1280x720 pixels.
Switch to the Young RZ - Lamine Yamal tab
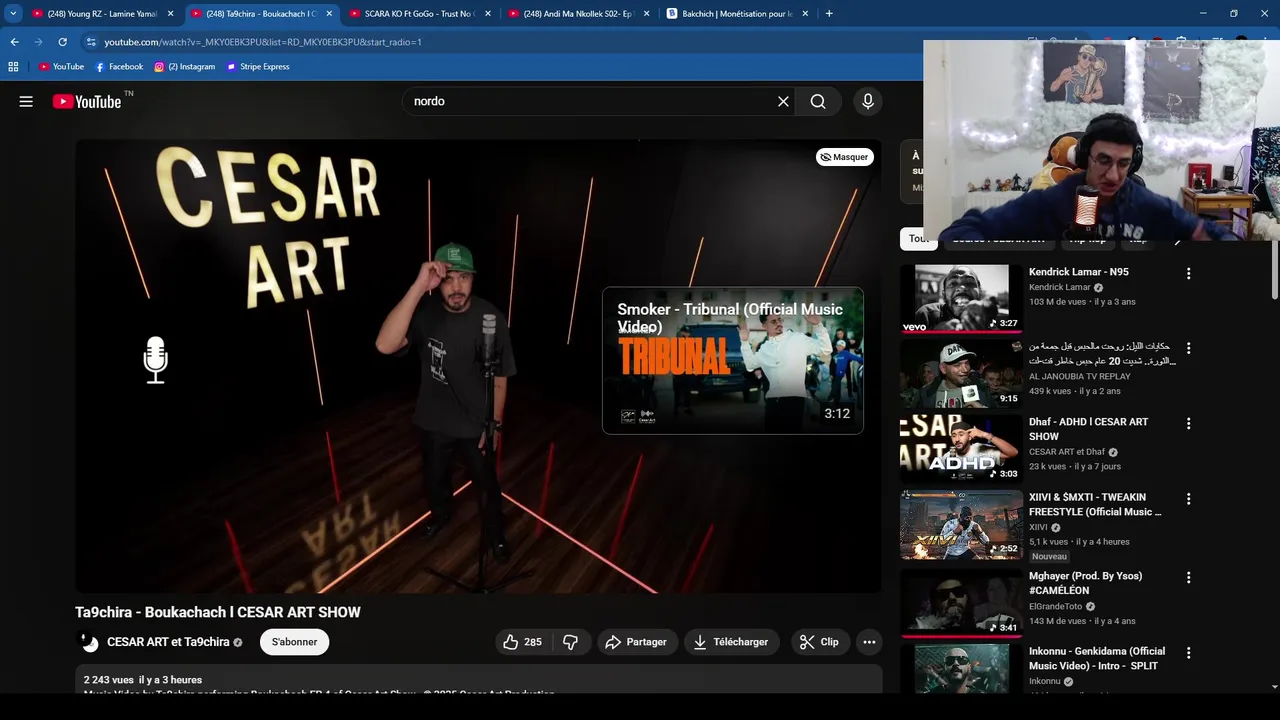(102, 14)
